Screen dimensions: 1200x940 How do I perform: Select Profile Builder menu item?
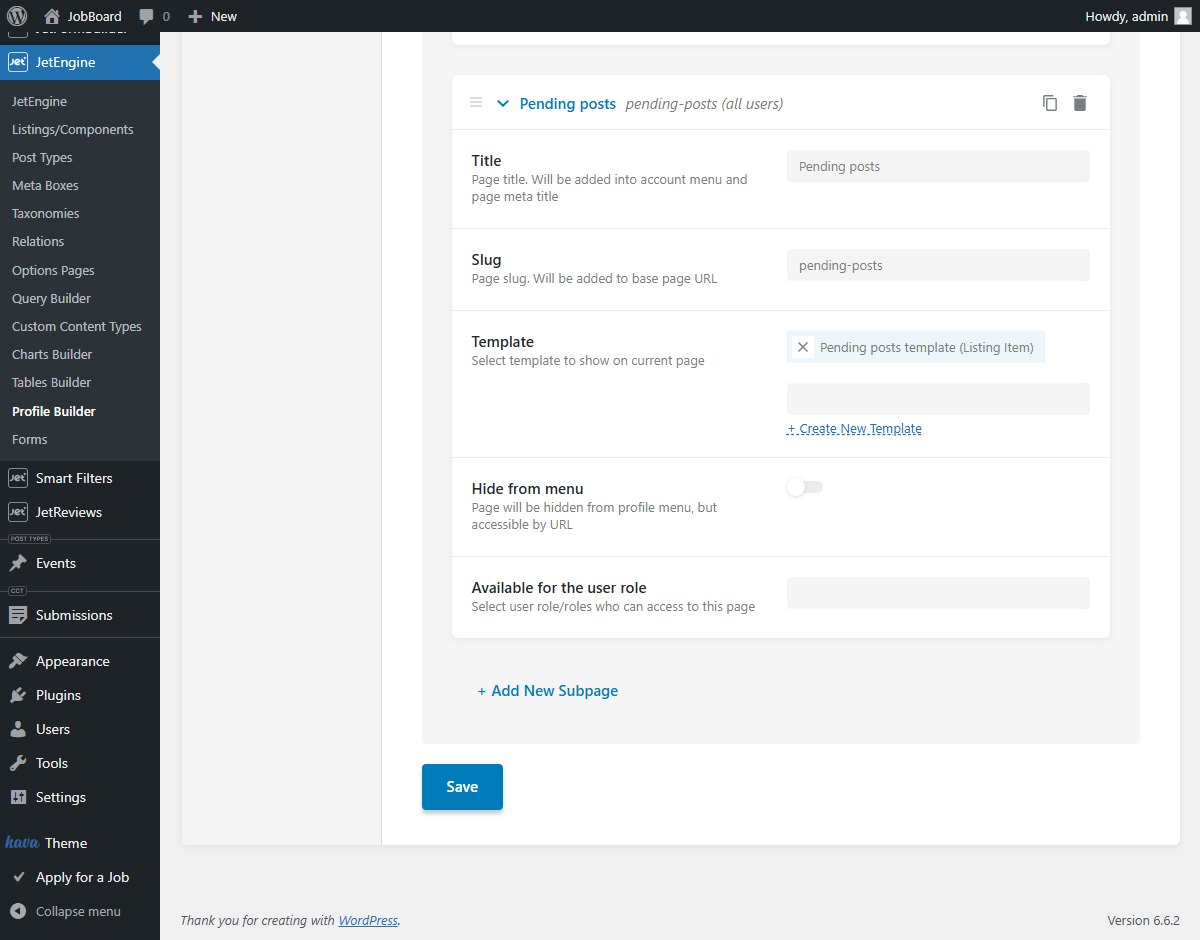54,411
